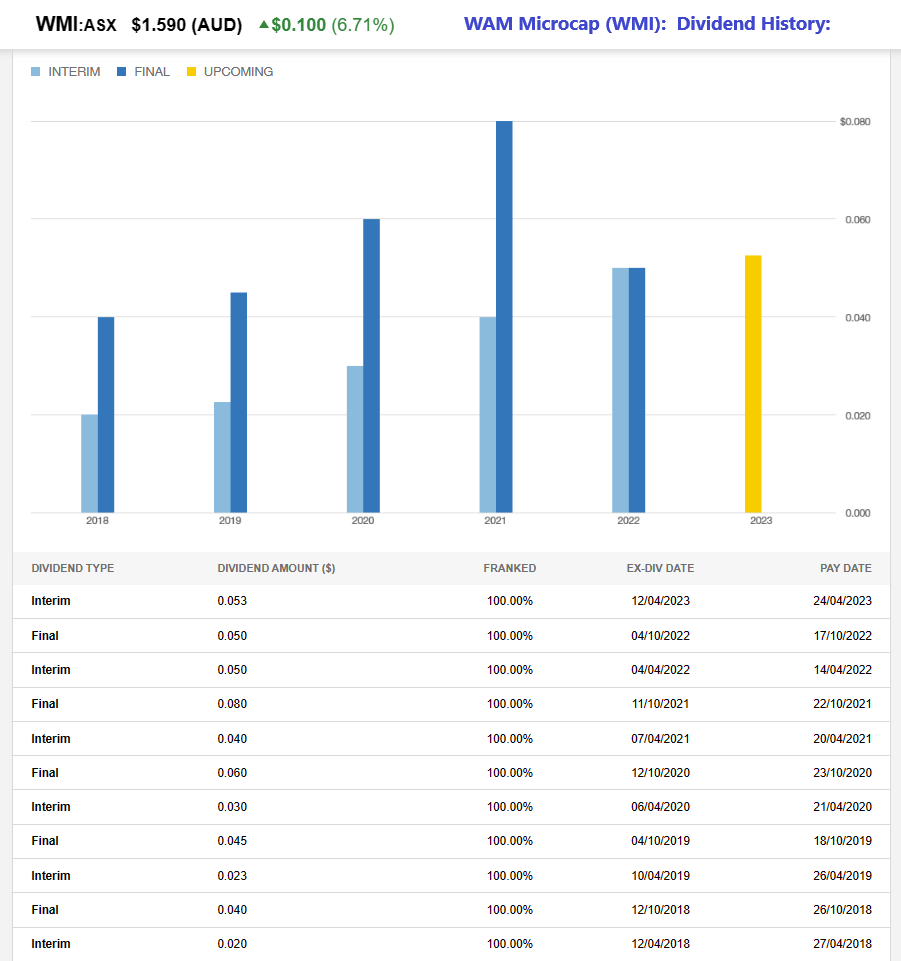Image resolution: width=901 pixels, height=961 pixels.
Task: Click the 0.045 dividend amount cell
Action: point(232,841)
